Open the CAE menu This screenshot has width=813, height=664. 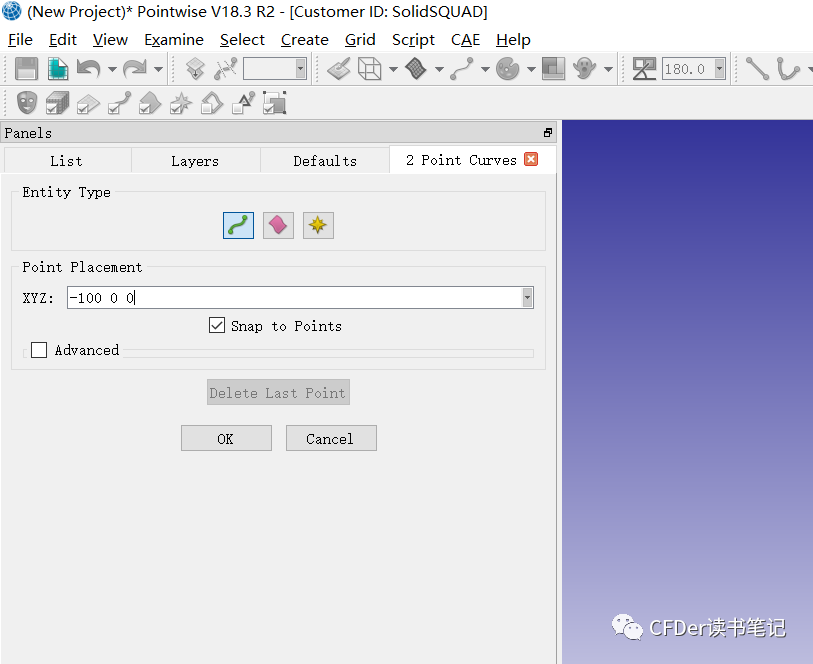point(466,40)
